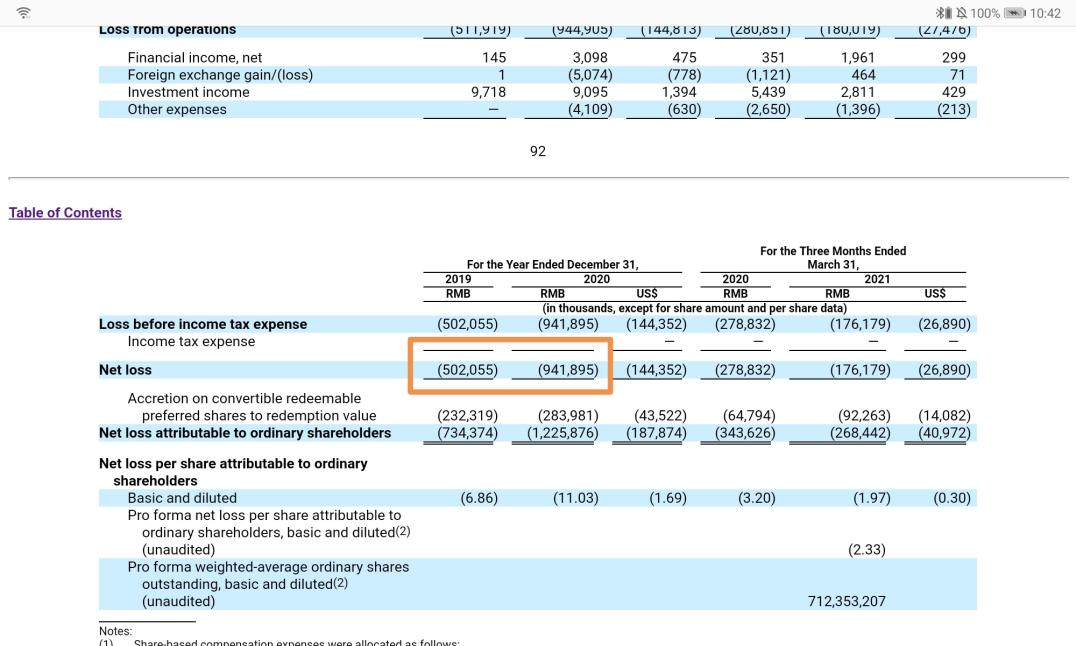Click 'For the Three Months Ended' header
Screen dimensions: 1076x646
click(x=833, y=251)
